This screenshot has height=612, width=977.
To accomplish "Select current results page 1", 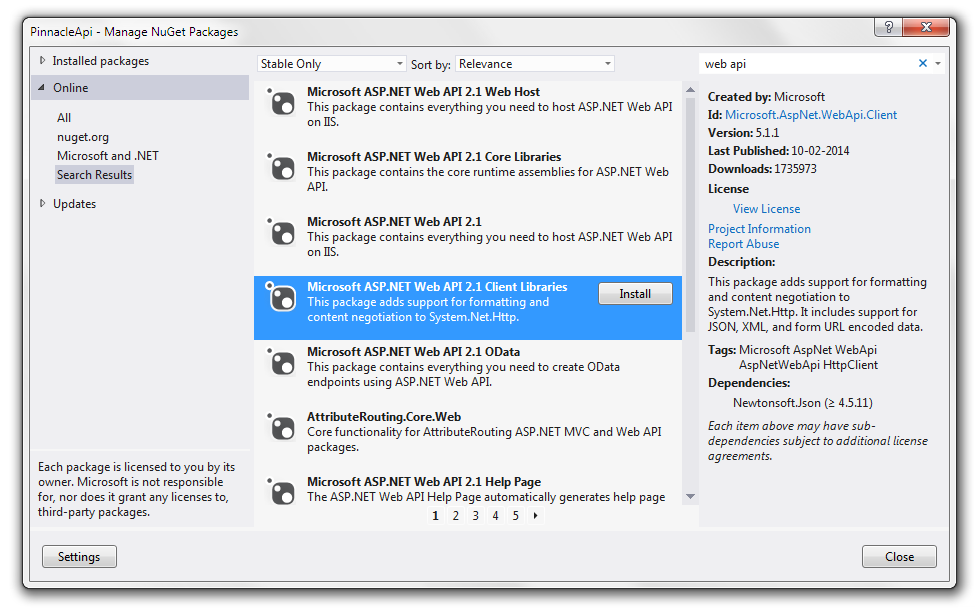I will tap(436, 515).
